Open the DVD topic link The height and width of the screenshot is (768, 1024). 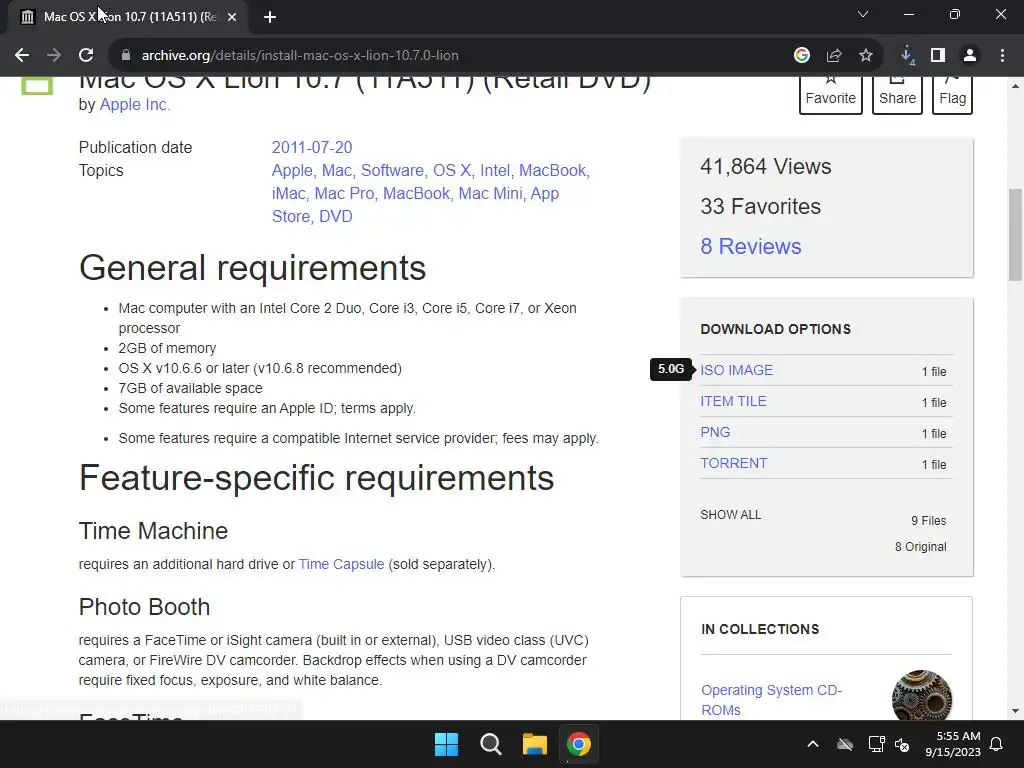coord(336,217)
